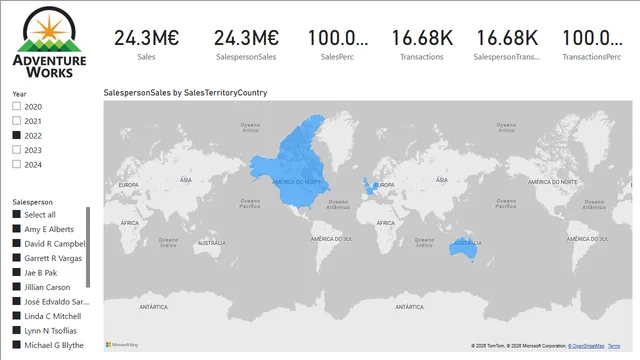Click the Year slicer header
The height and width of the screenshot is (360, 640).
(x=19, y=94)
